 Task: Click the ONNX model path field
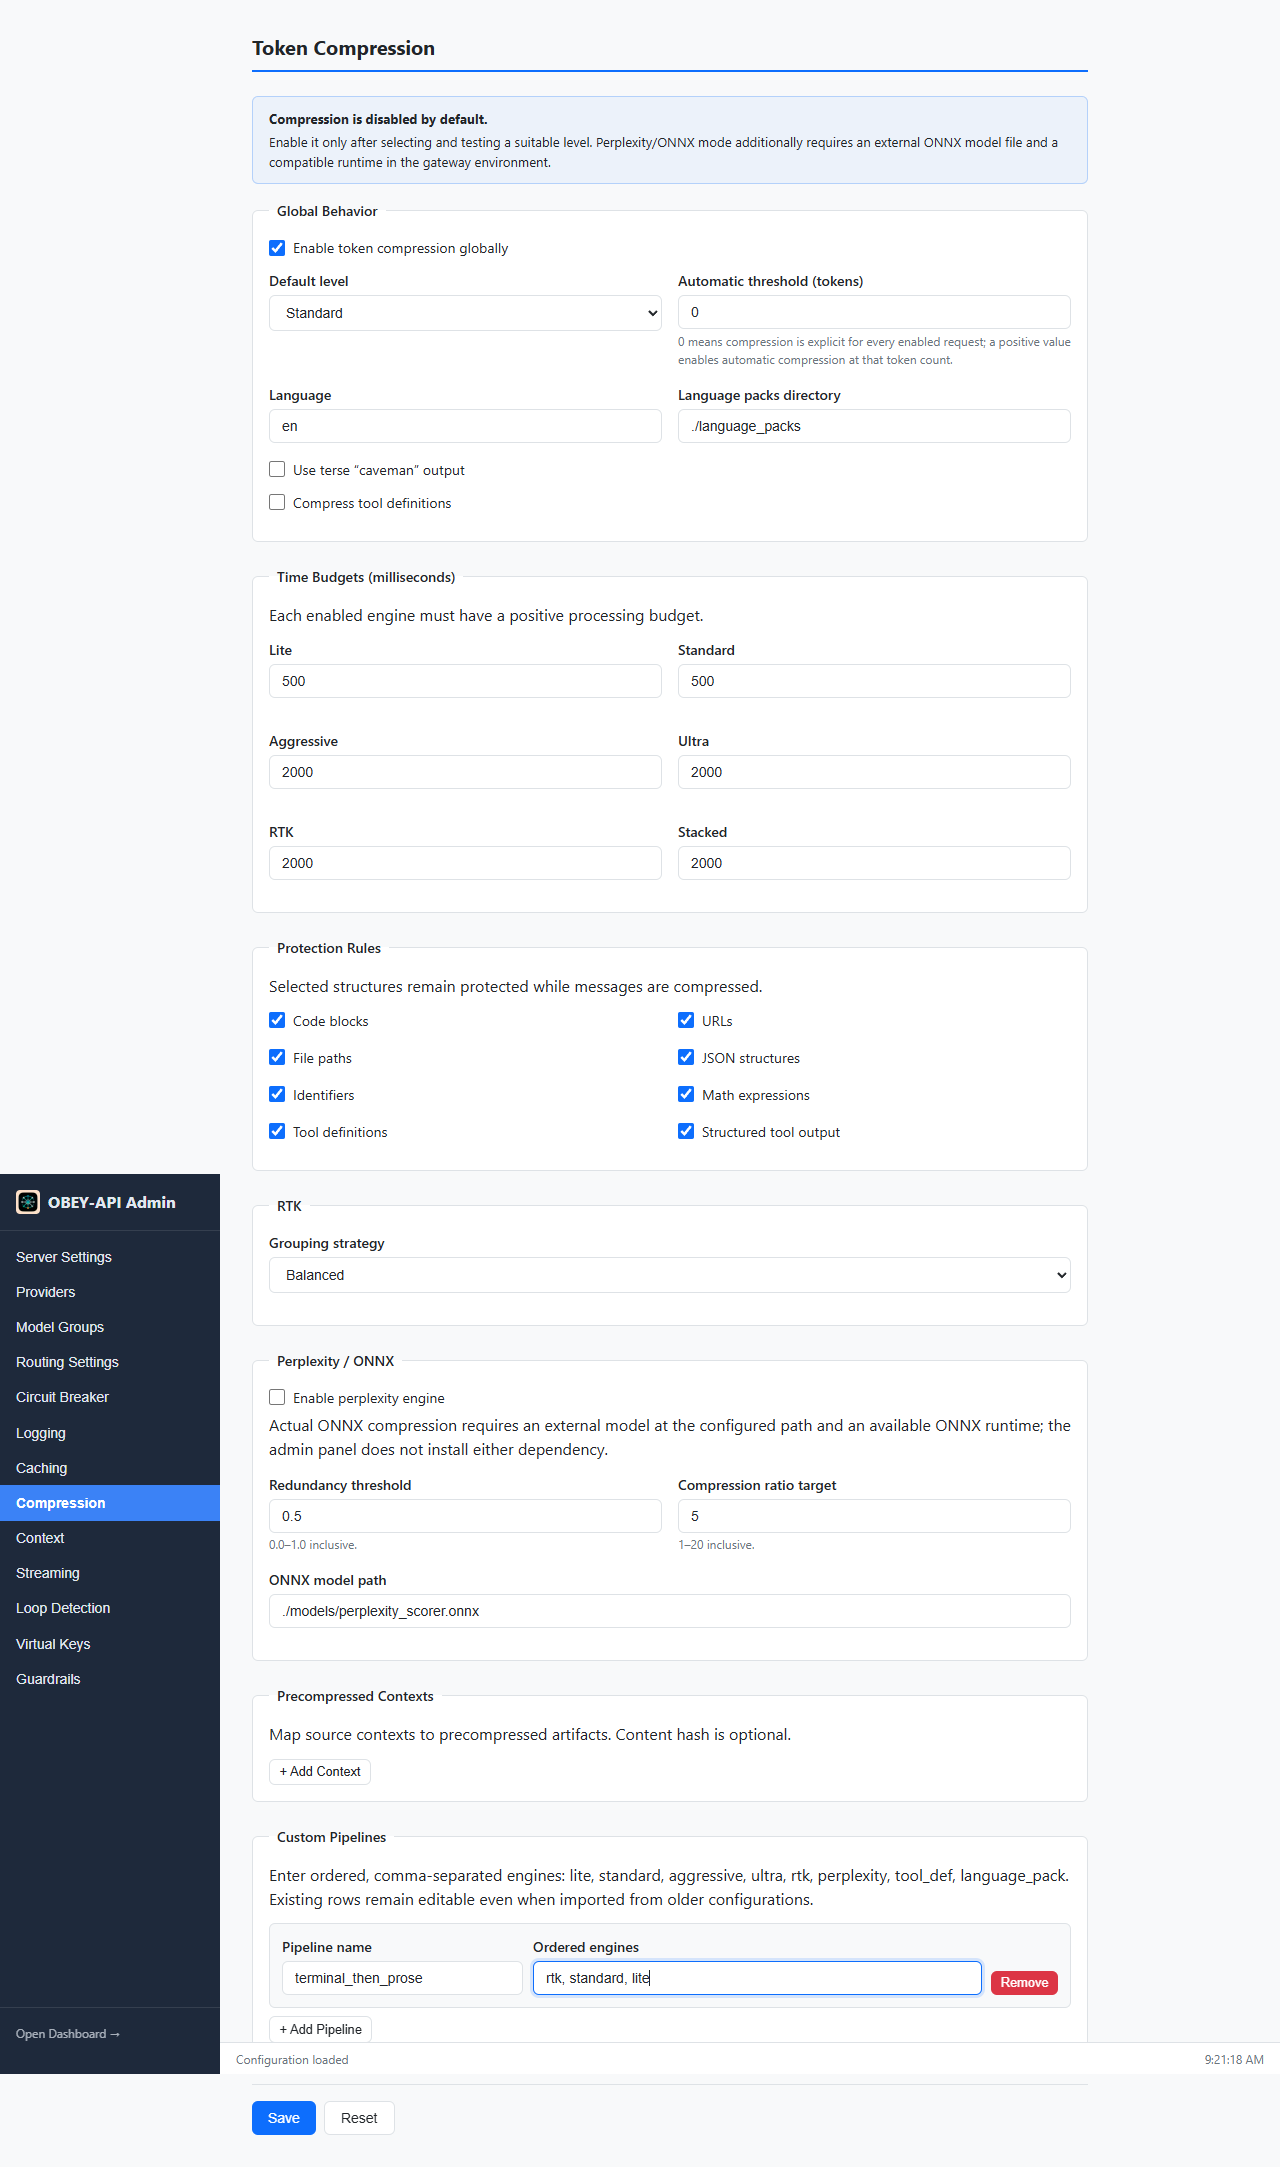tap(670, 1611)
